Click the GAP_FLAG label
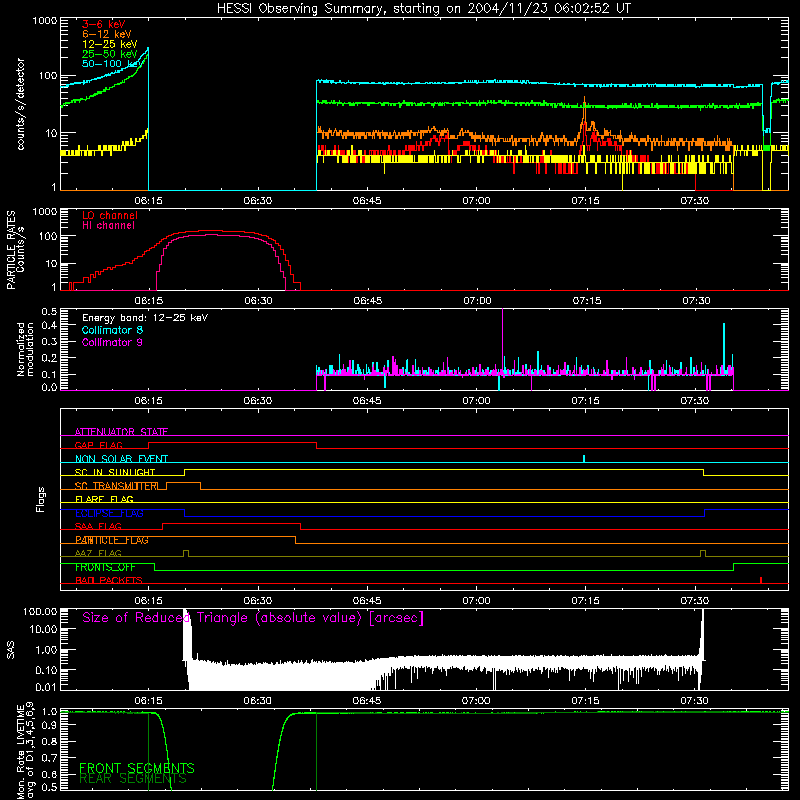This screenshot has height=800, width=800. point(98,445)
